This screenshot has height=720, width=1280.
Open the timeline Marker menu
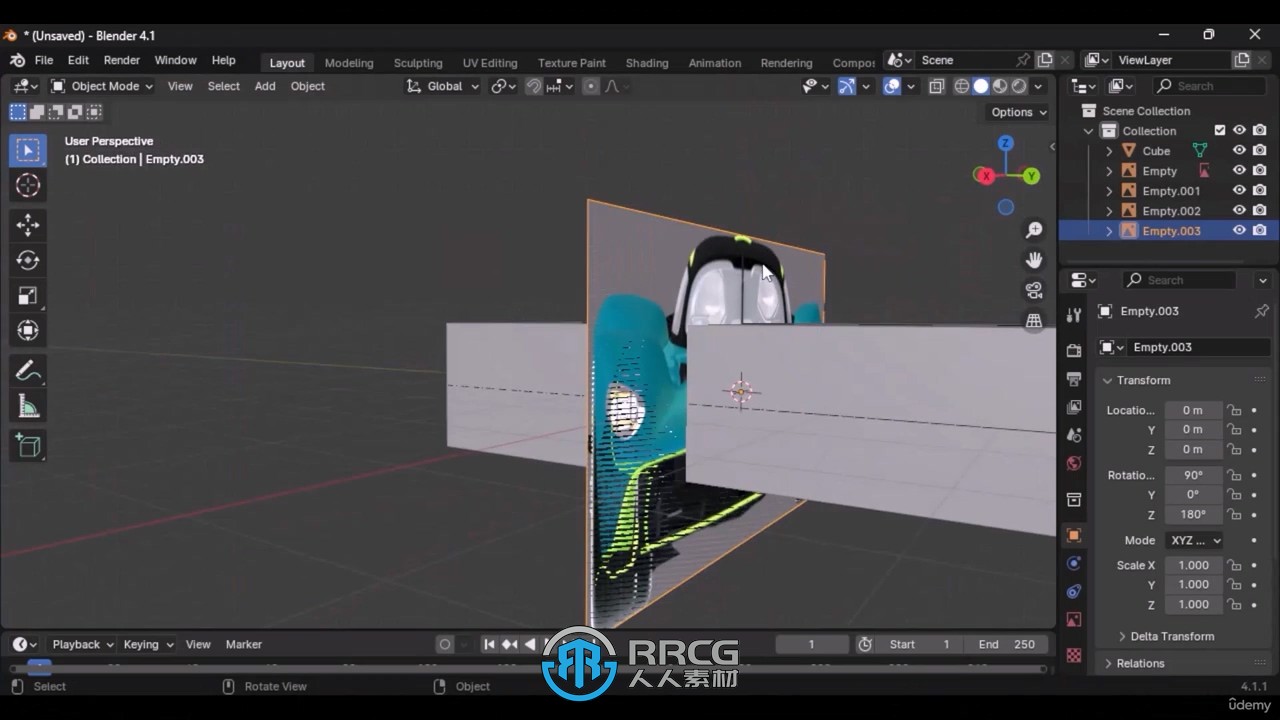coord(244,644)
